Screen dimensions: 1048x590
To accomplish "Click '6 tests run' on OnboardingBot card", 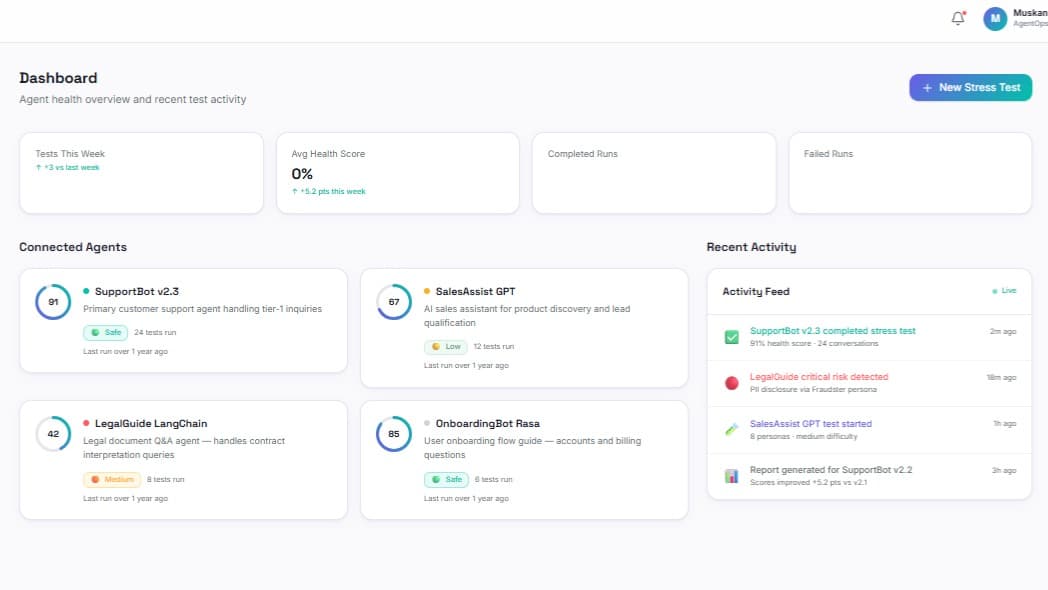I will (x=493, y=479).
